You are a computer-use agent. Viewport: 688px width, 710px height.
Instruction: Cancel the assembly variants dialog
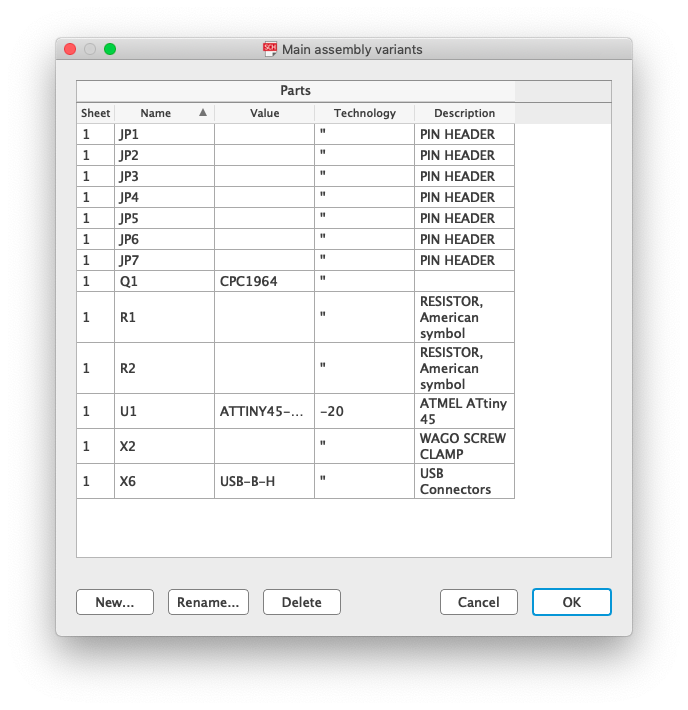(479, 602)
